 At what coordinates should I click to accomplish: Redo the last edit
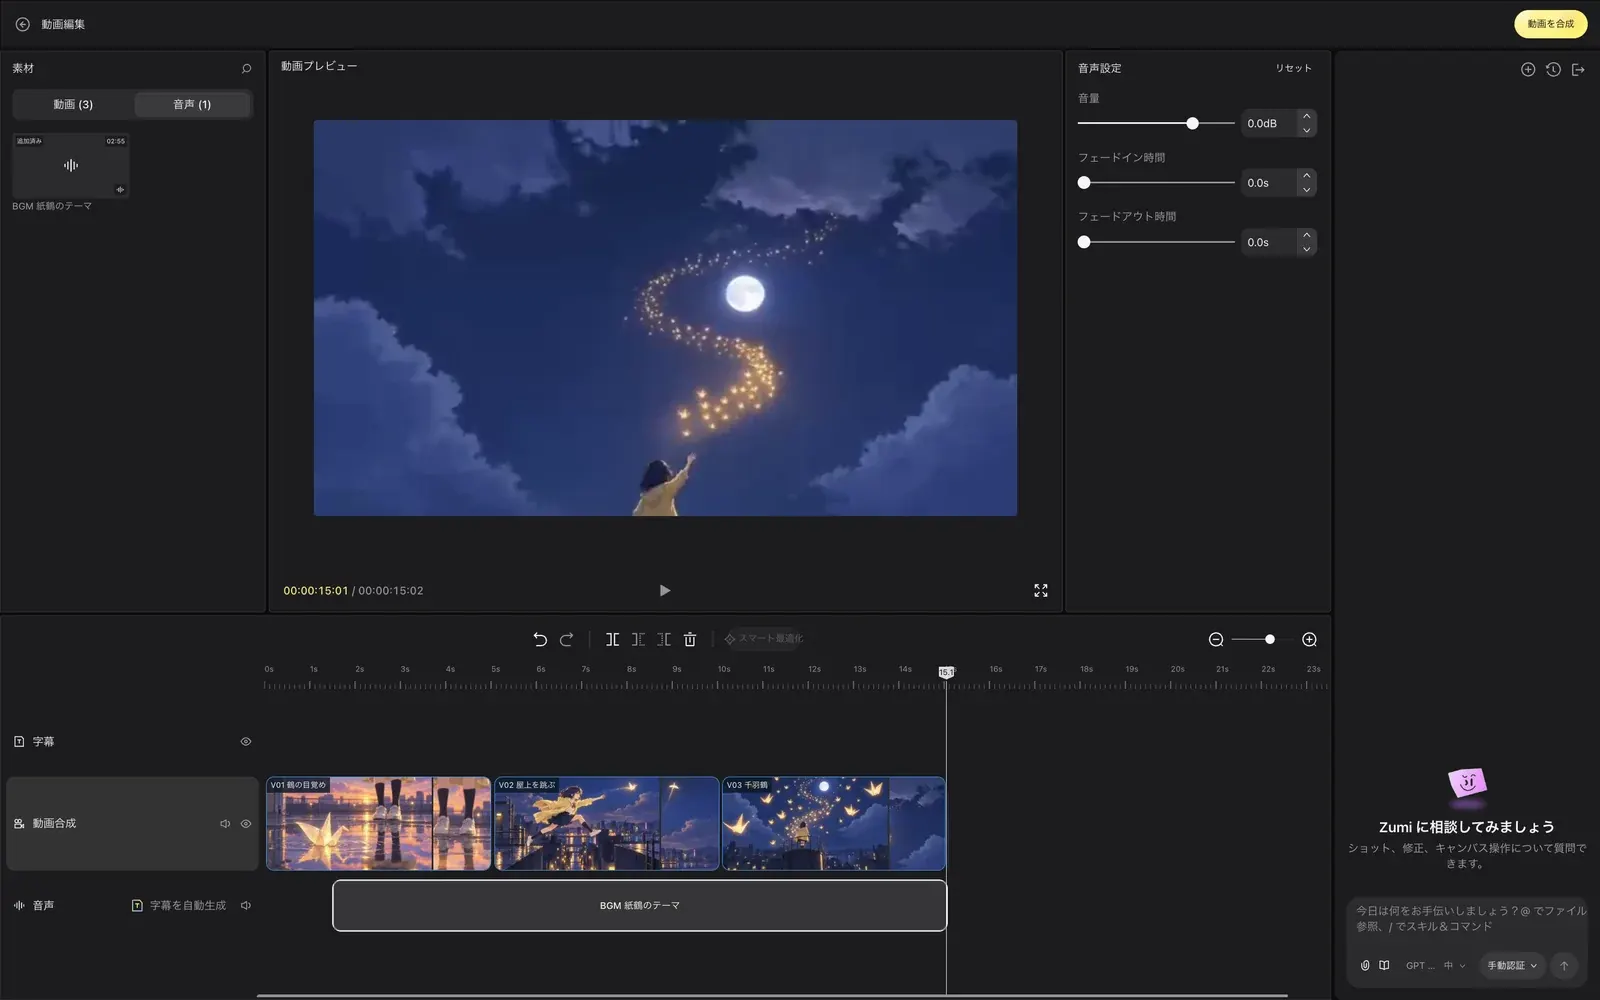(566, 639)
